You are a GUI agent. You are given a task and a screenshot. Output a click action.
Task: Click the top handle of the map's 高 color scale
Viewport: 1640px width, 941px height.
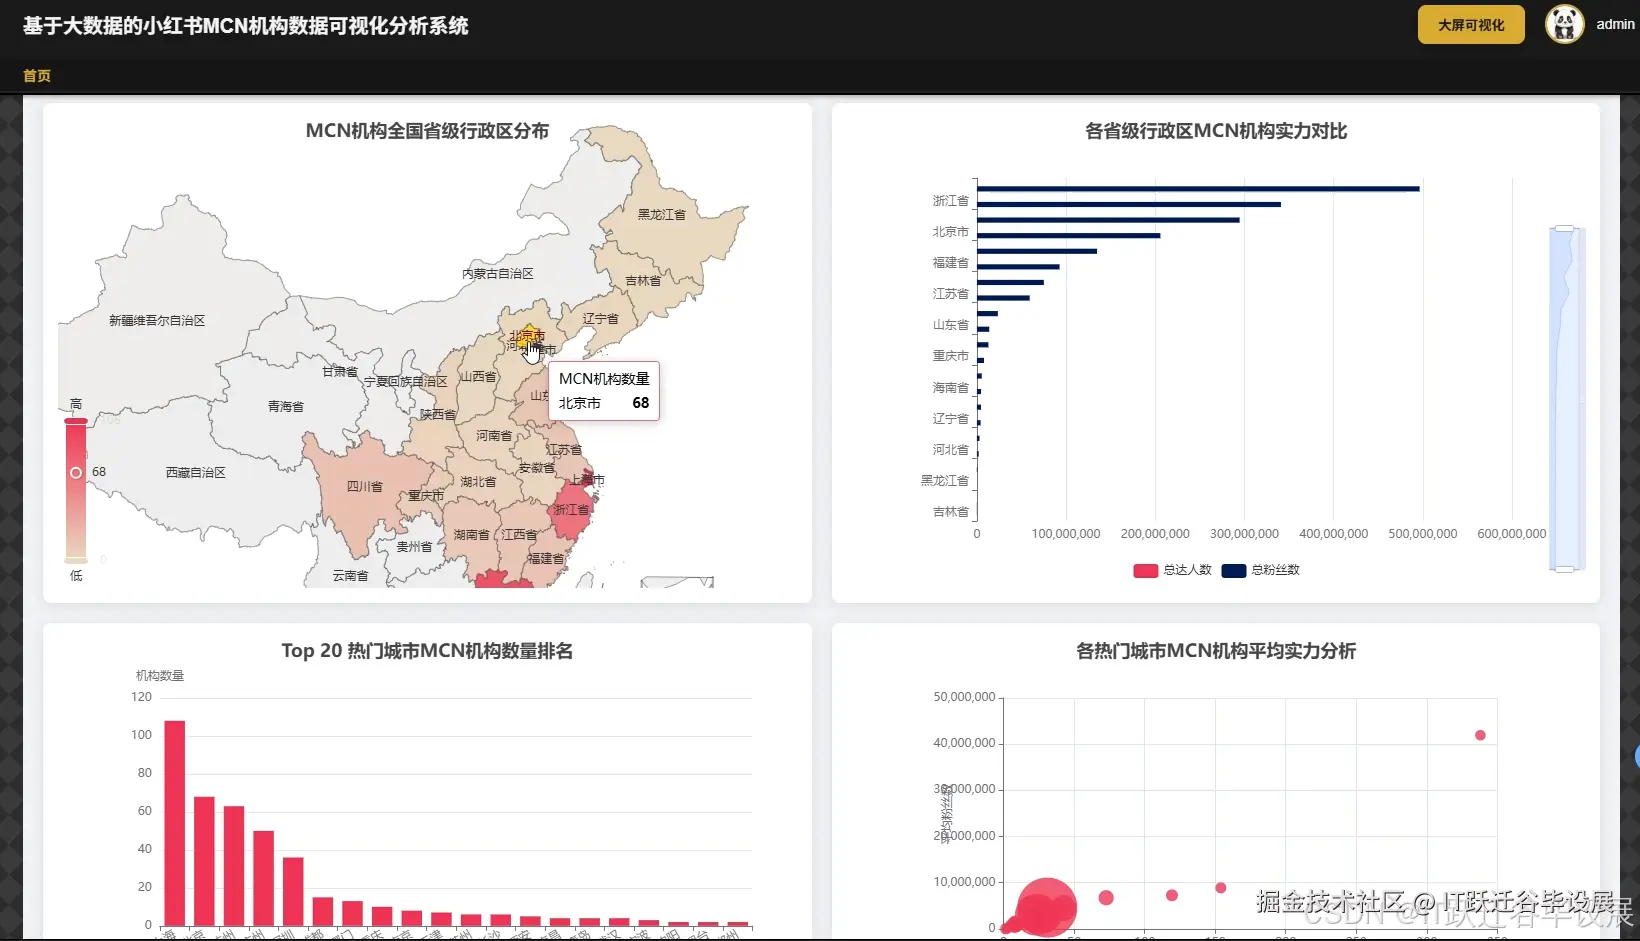76,421
